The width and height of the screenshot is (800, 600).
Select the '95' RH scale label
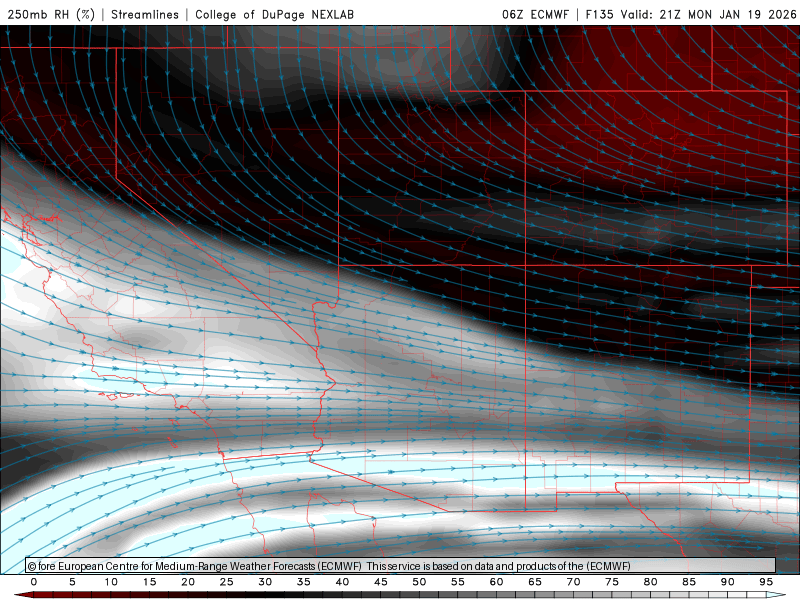(766, 582)
